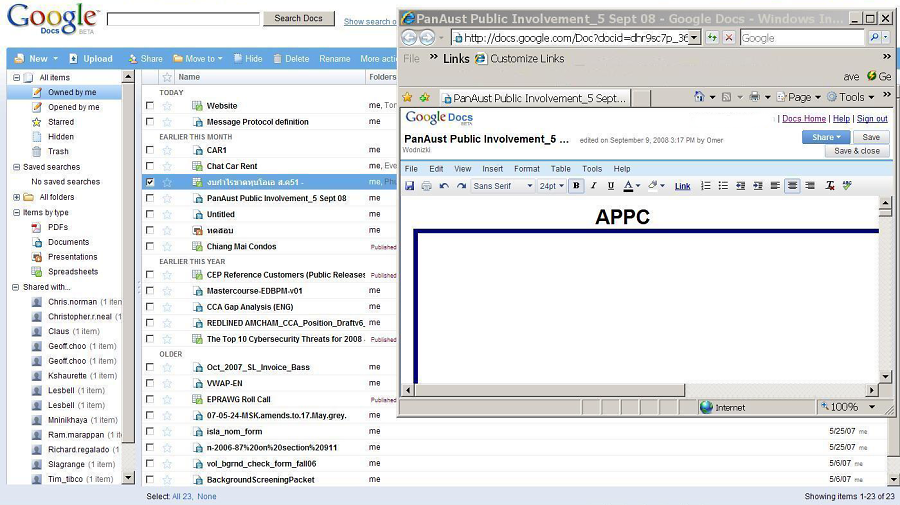The image size is (900, 505).
Task: Click the Google Docs search input field
Action: coord(183,19)
